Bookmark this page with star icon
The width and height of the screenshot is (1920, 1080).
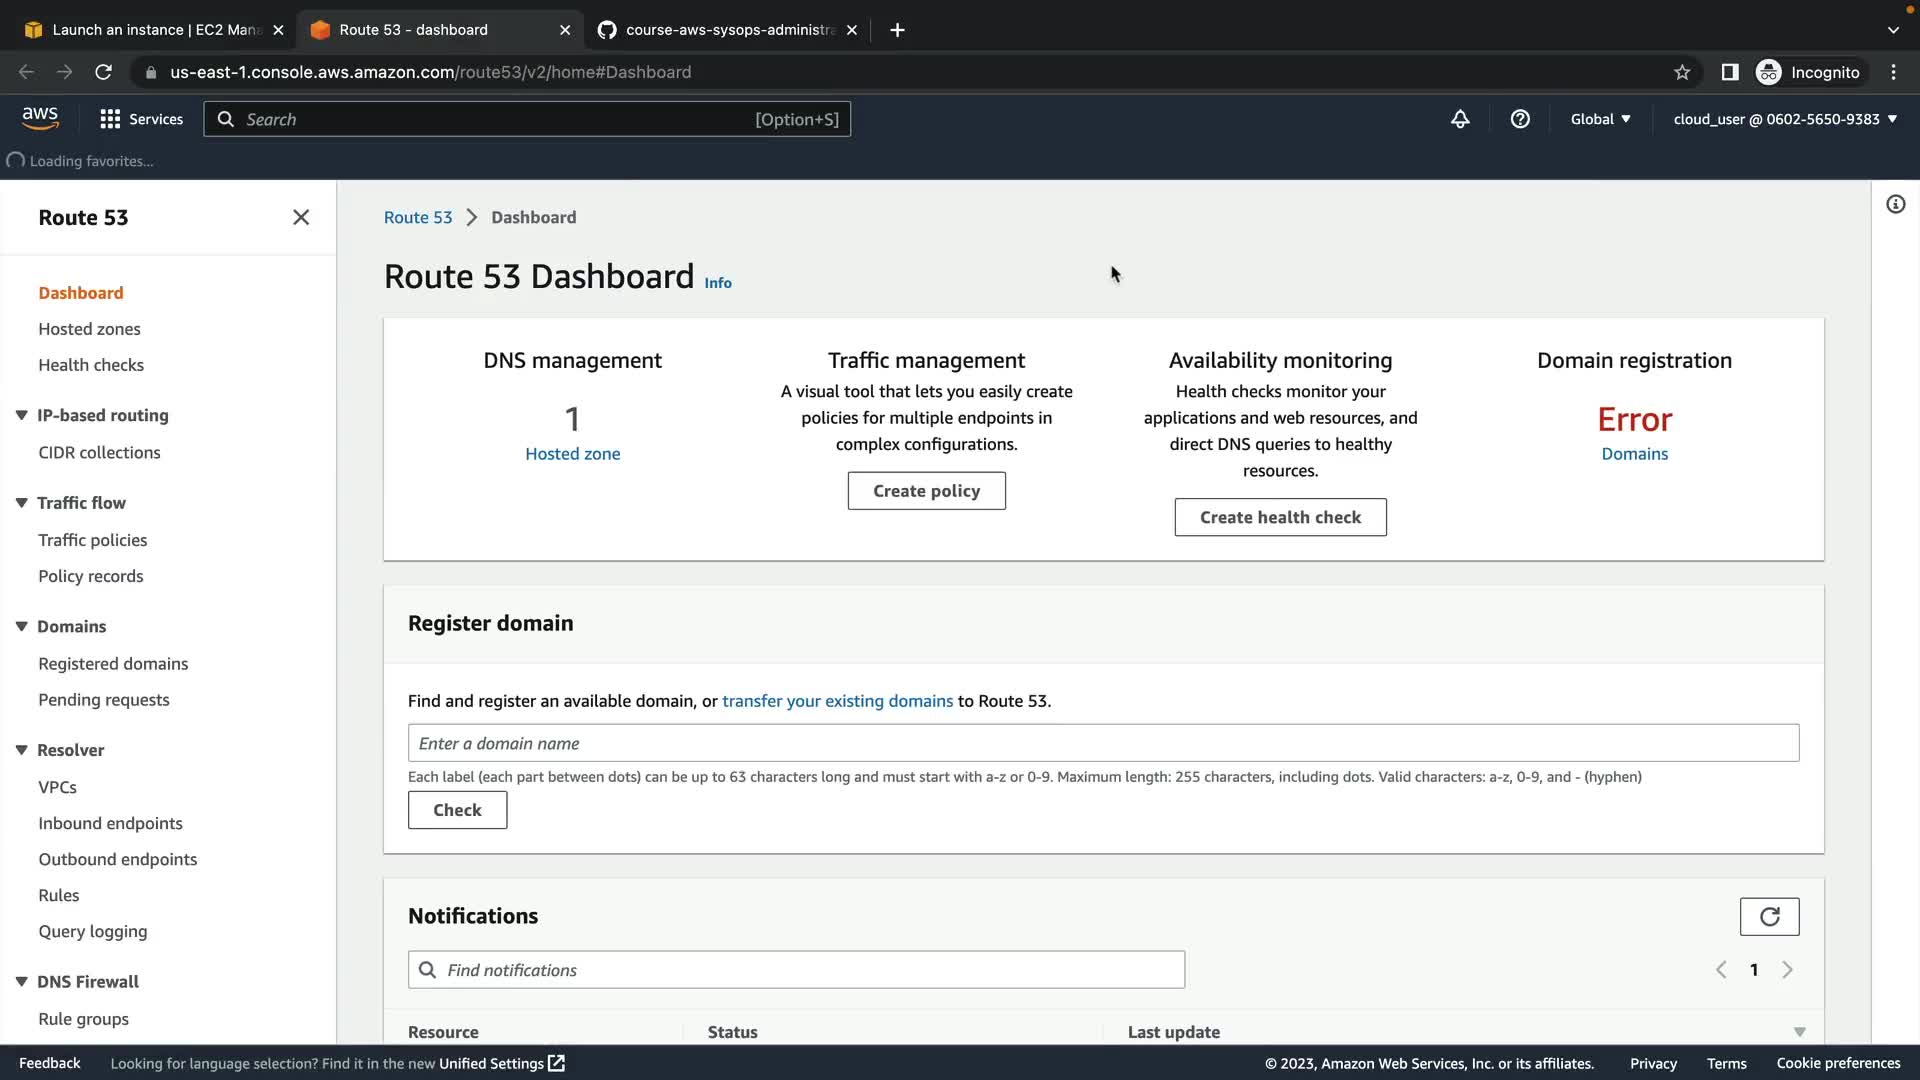[1682, 72]
